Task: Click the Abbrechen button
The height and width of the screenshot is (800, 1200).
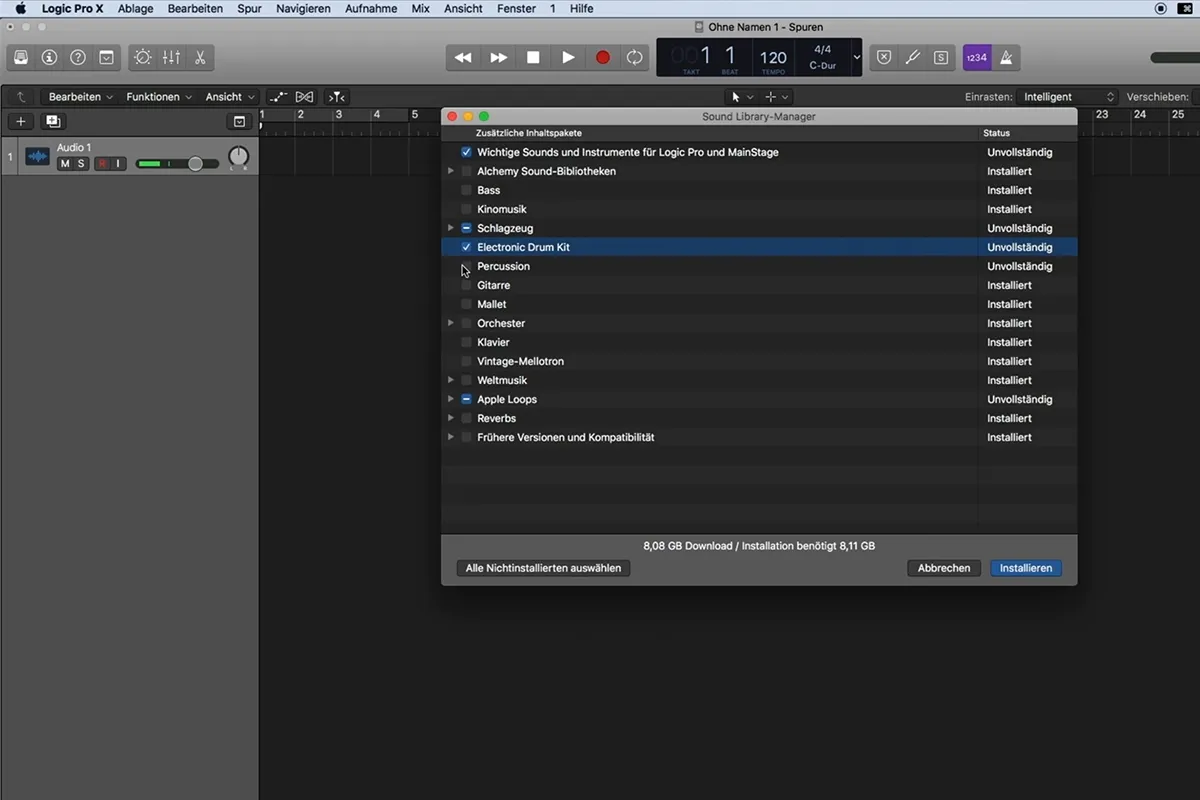Action: (944, 568)
